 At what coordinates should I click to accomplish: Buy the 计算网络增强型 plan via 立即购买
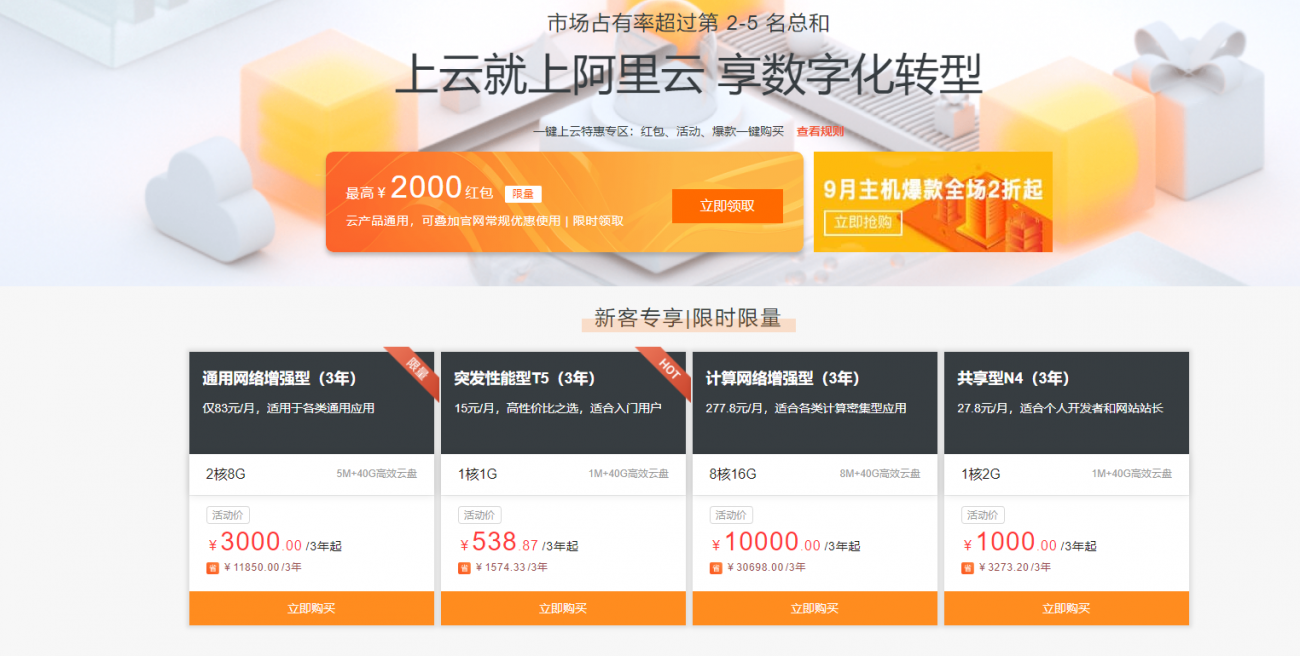click(815, 608)
